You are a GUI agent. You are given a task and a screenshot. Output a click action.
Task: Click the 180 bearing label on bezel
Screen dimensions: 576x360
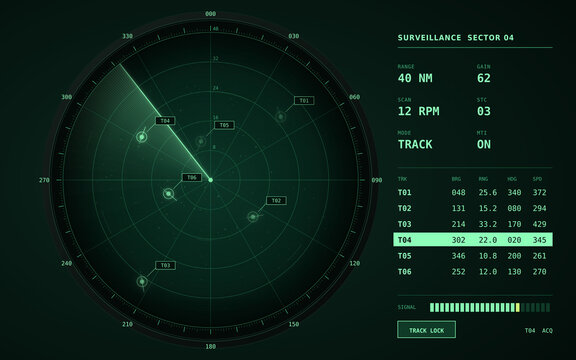[x=210, y=346]
